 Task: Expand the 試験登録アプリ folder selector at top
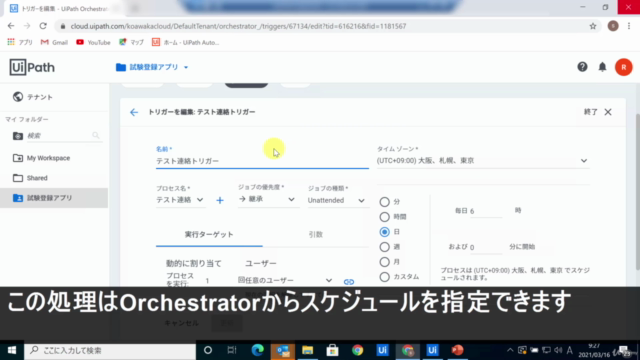(x=152, y=67)
